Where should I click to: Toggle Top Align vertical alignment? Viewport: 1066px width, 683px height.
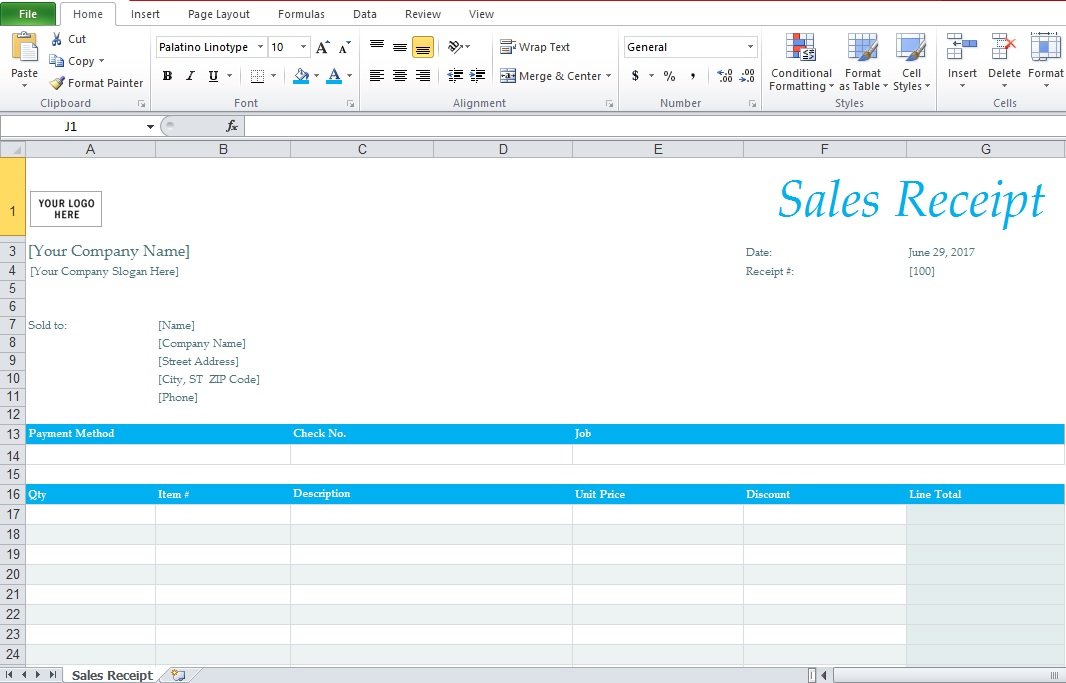[377, 47]
